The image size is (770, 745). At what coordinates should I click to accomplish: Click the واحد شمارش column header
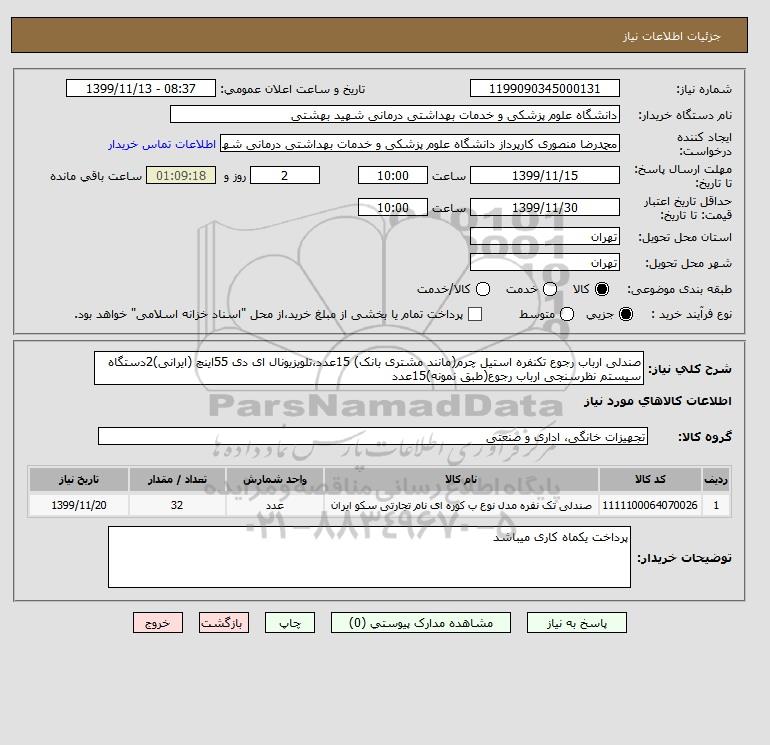click(x=275, y=479)
